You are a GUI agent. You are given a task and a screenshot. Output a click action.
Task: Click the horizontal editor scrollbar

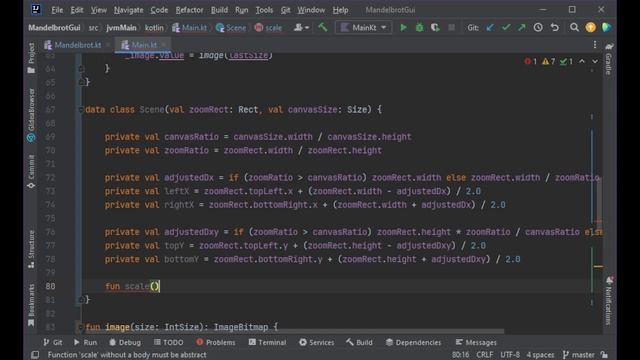coord(293,331)
